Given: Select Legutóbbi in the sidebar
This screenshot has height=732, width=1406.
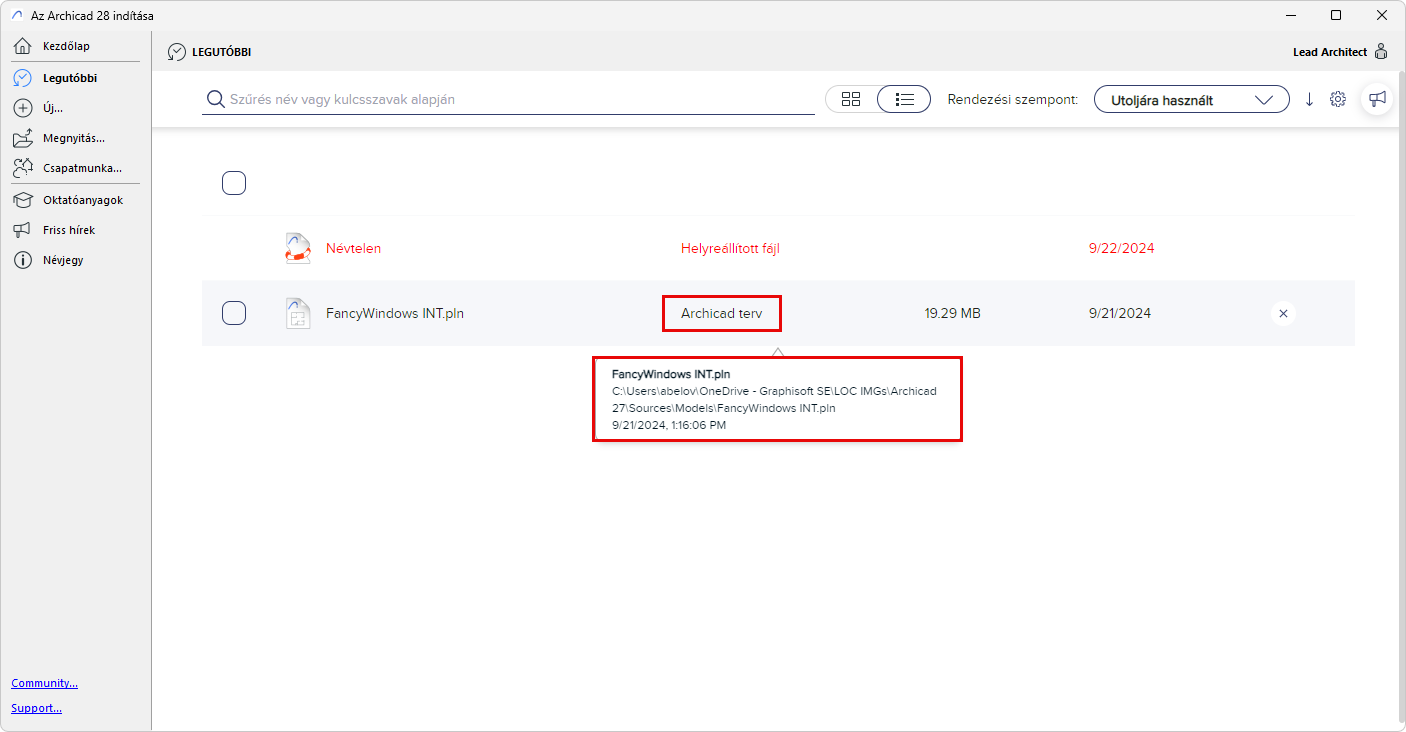Looking at the screenshot, I should [70, 77].
